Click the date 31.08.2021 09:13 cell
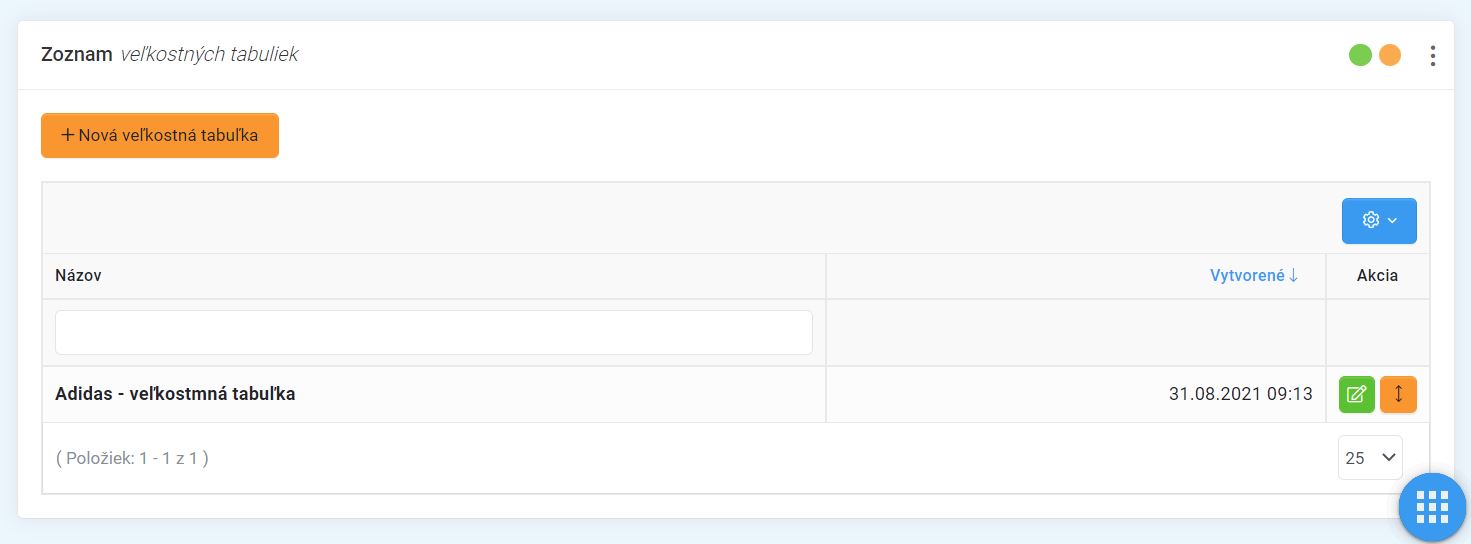Screen dimensions: 1471x544 [1240, 394]
